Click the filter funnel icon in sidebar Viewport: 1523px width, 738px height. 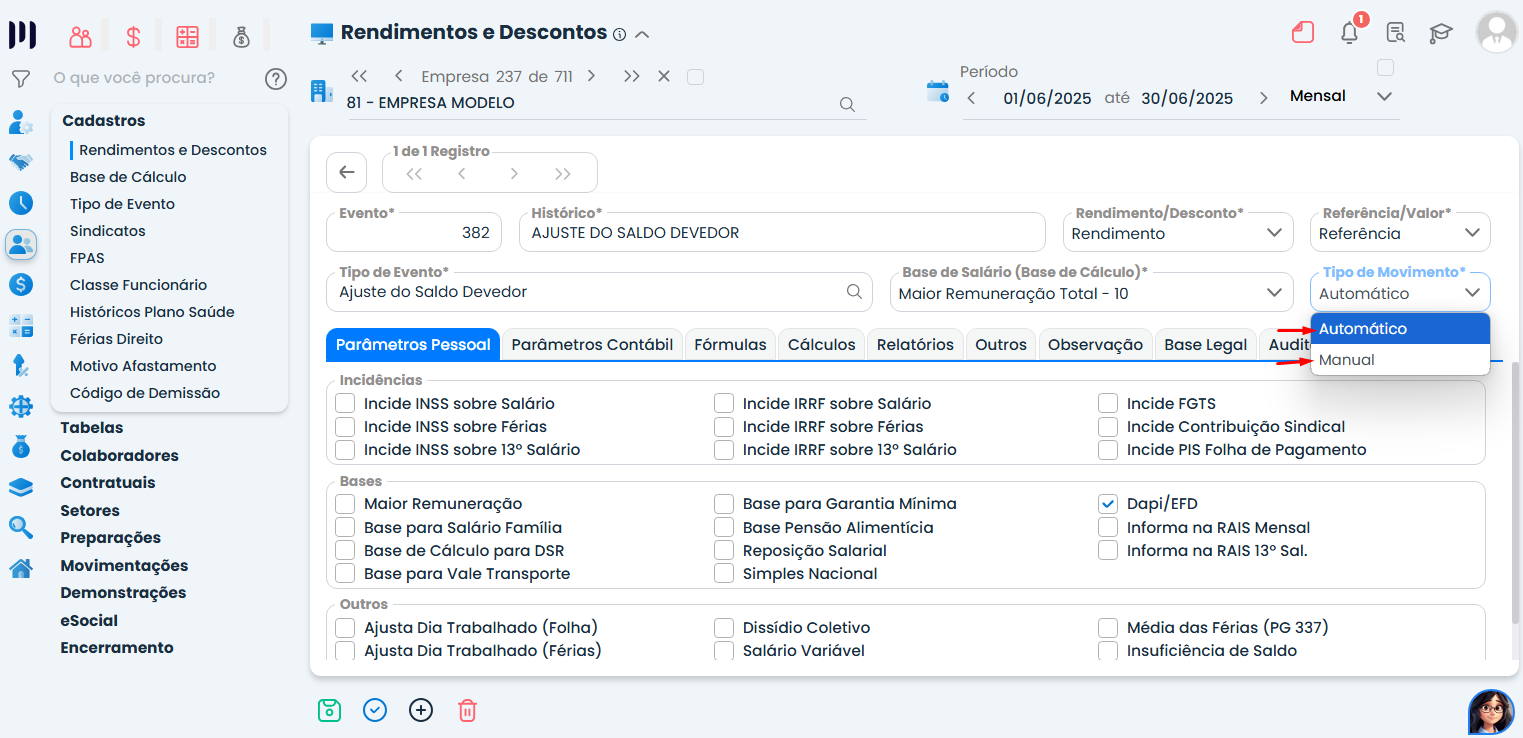[x=20, y=78]
